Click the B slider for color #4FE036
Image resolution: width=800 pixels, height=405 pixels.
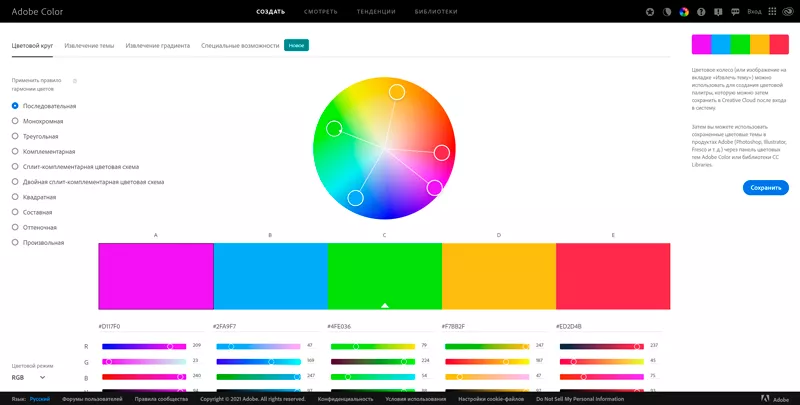pos(373,377)
